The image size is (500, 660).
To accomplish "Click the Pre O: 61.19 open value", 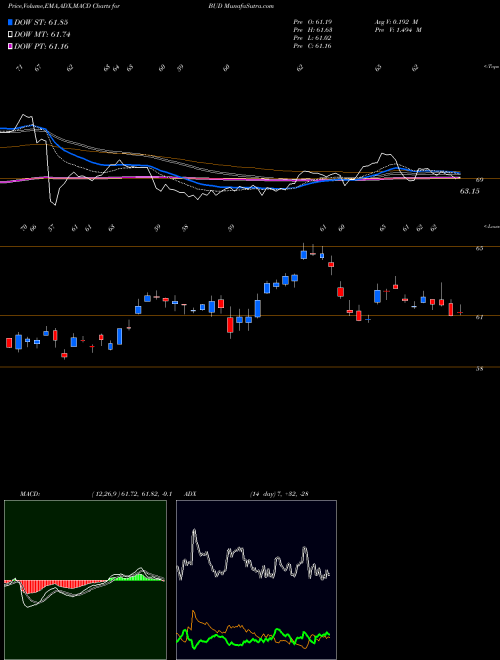I will click(x=314, y=22).
